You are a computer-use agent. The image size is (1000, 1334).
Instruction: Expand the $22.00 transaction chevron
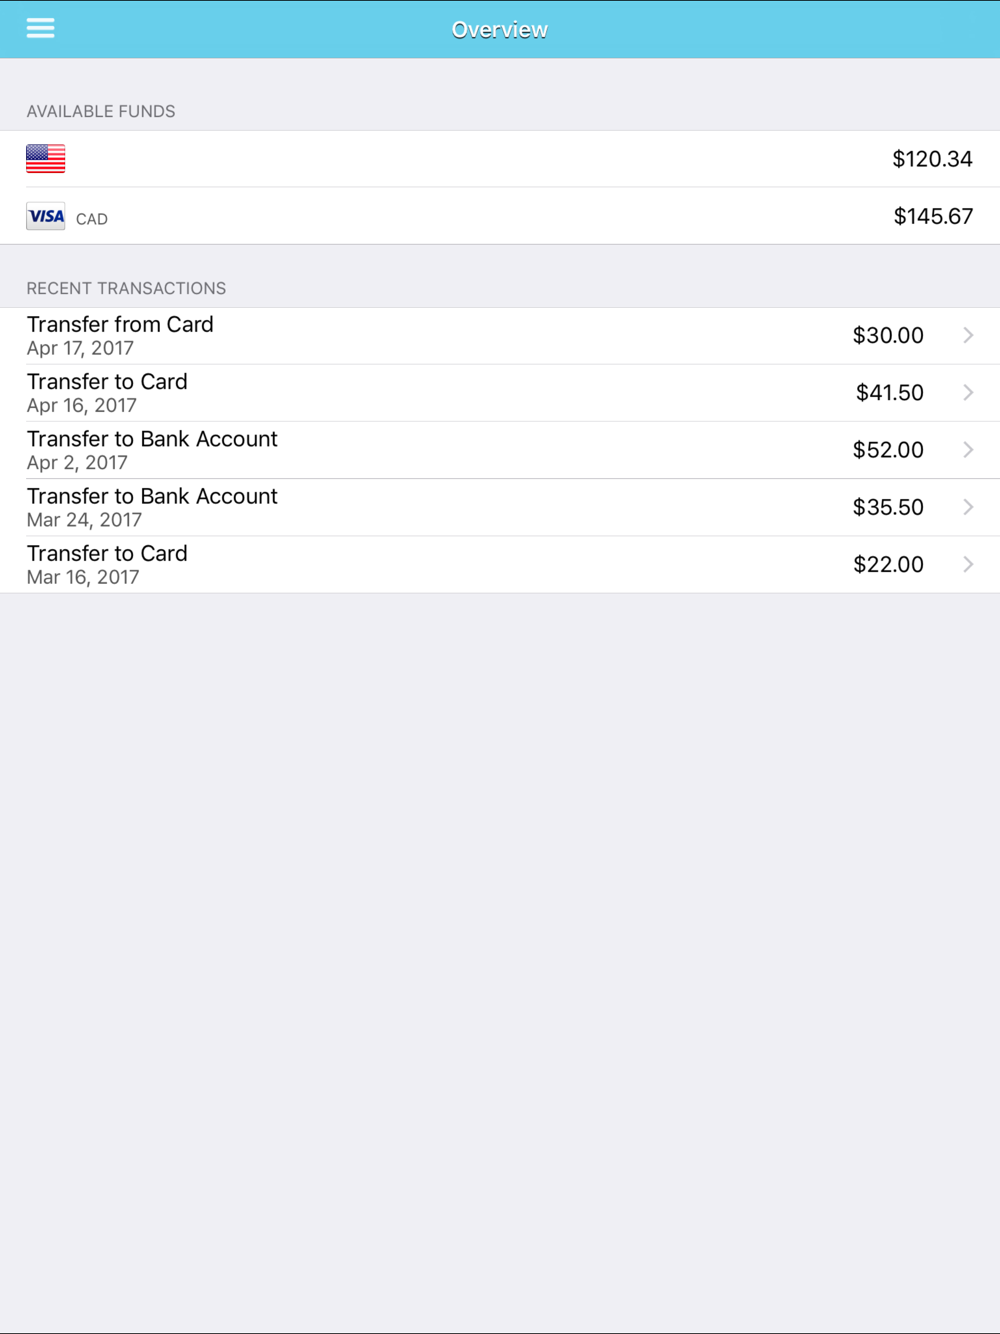click(968, 564)
